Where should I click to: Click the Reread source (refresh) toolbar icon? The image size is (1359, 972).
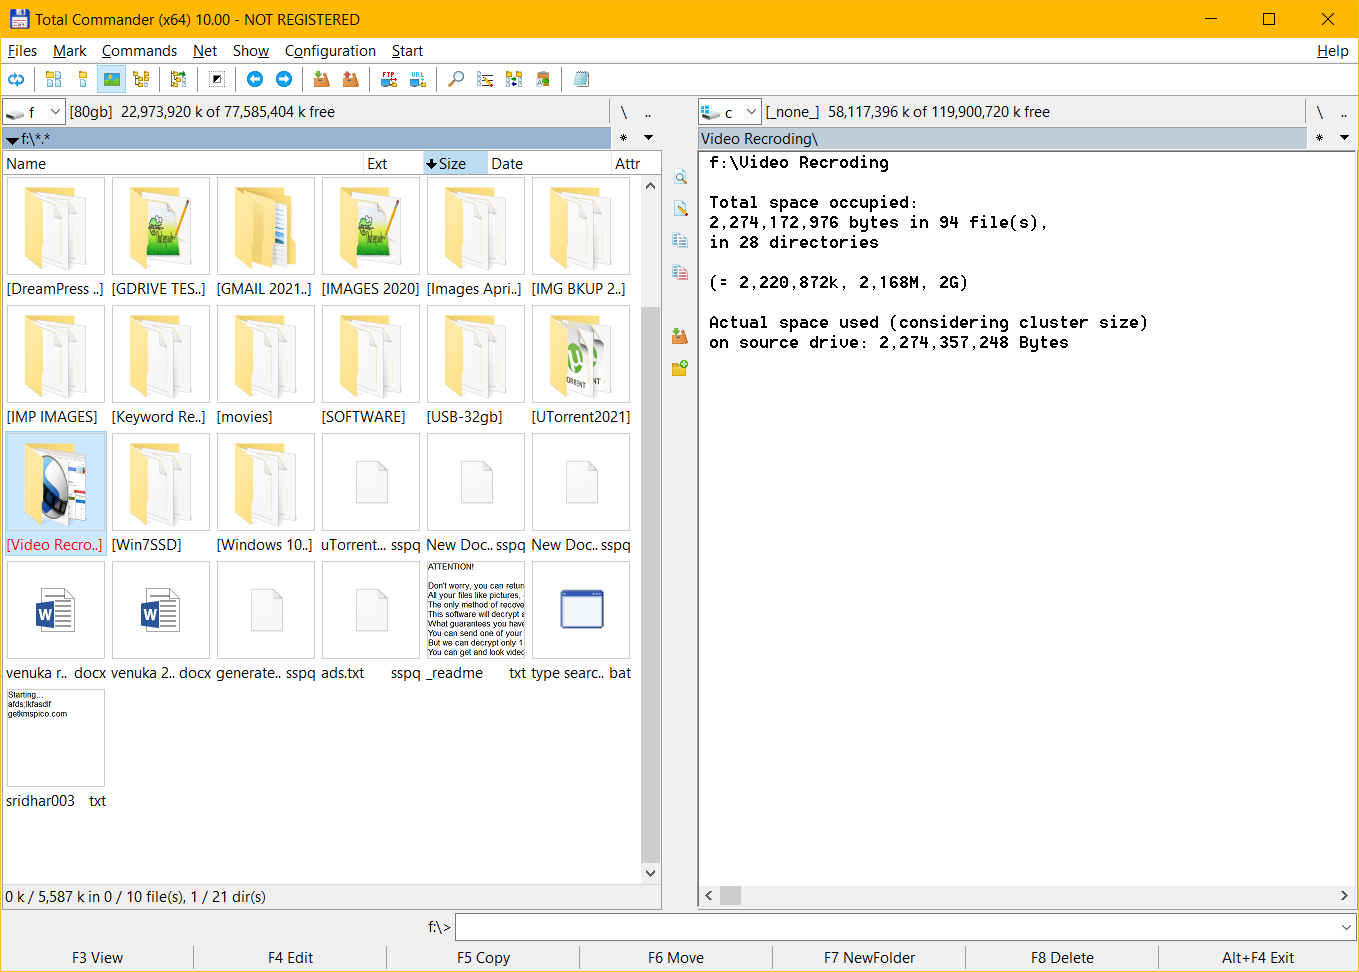tap(16, 79)
